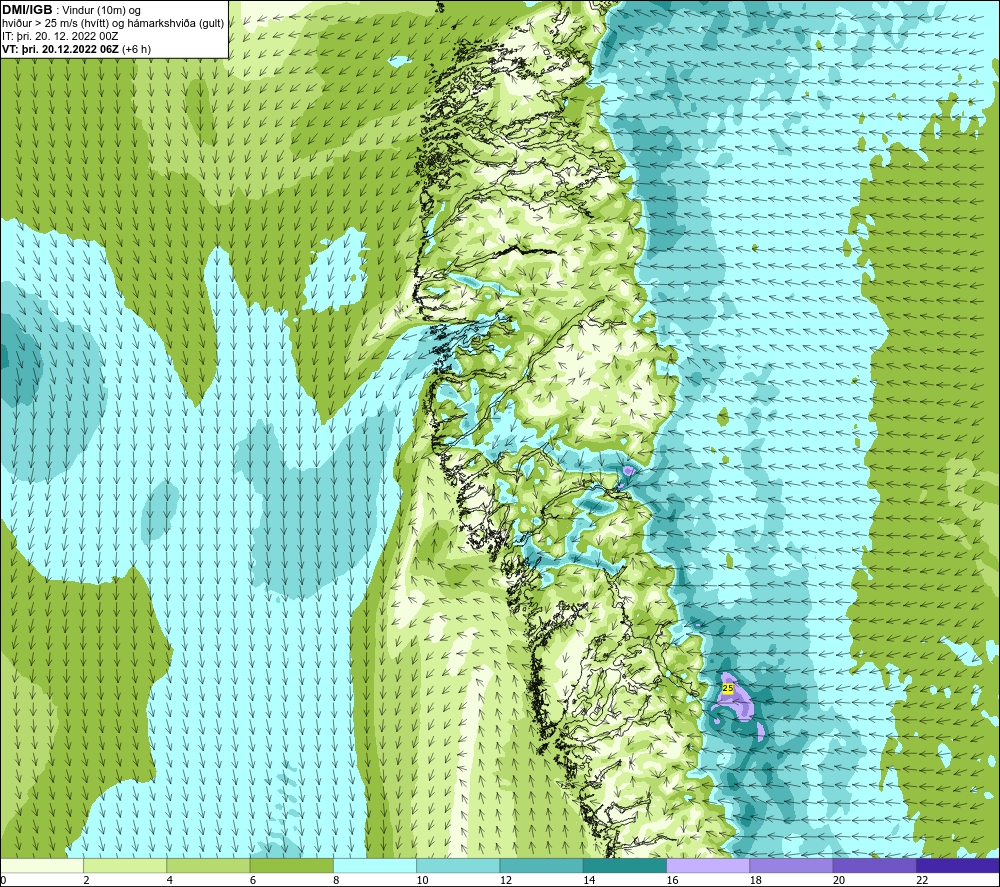Select the 20–22 m/s violet swatch
1000x887 pixels.
pos(874,865)
